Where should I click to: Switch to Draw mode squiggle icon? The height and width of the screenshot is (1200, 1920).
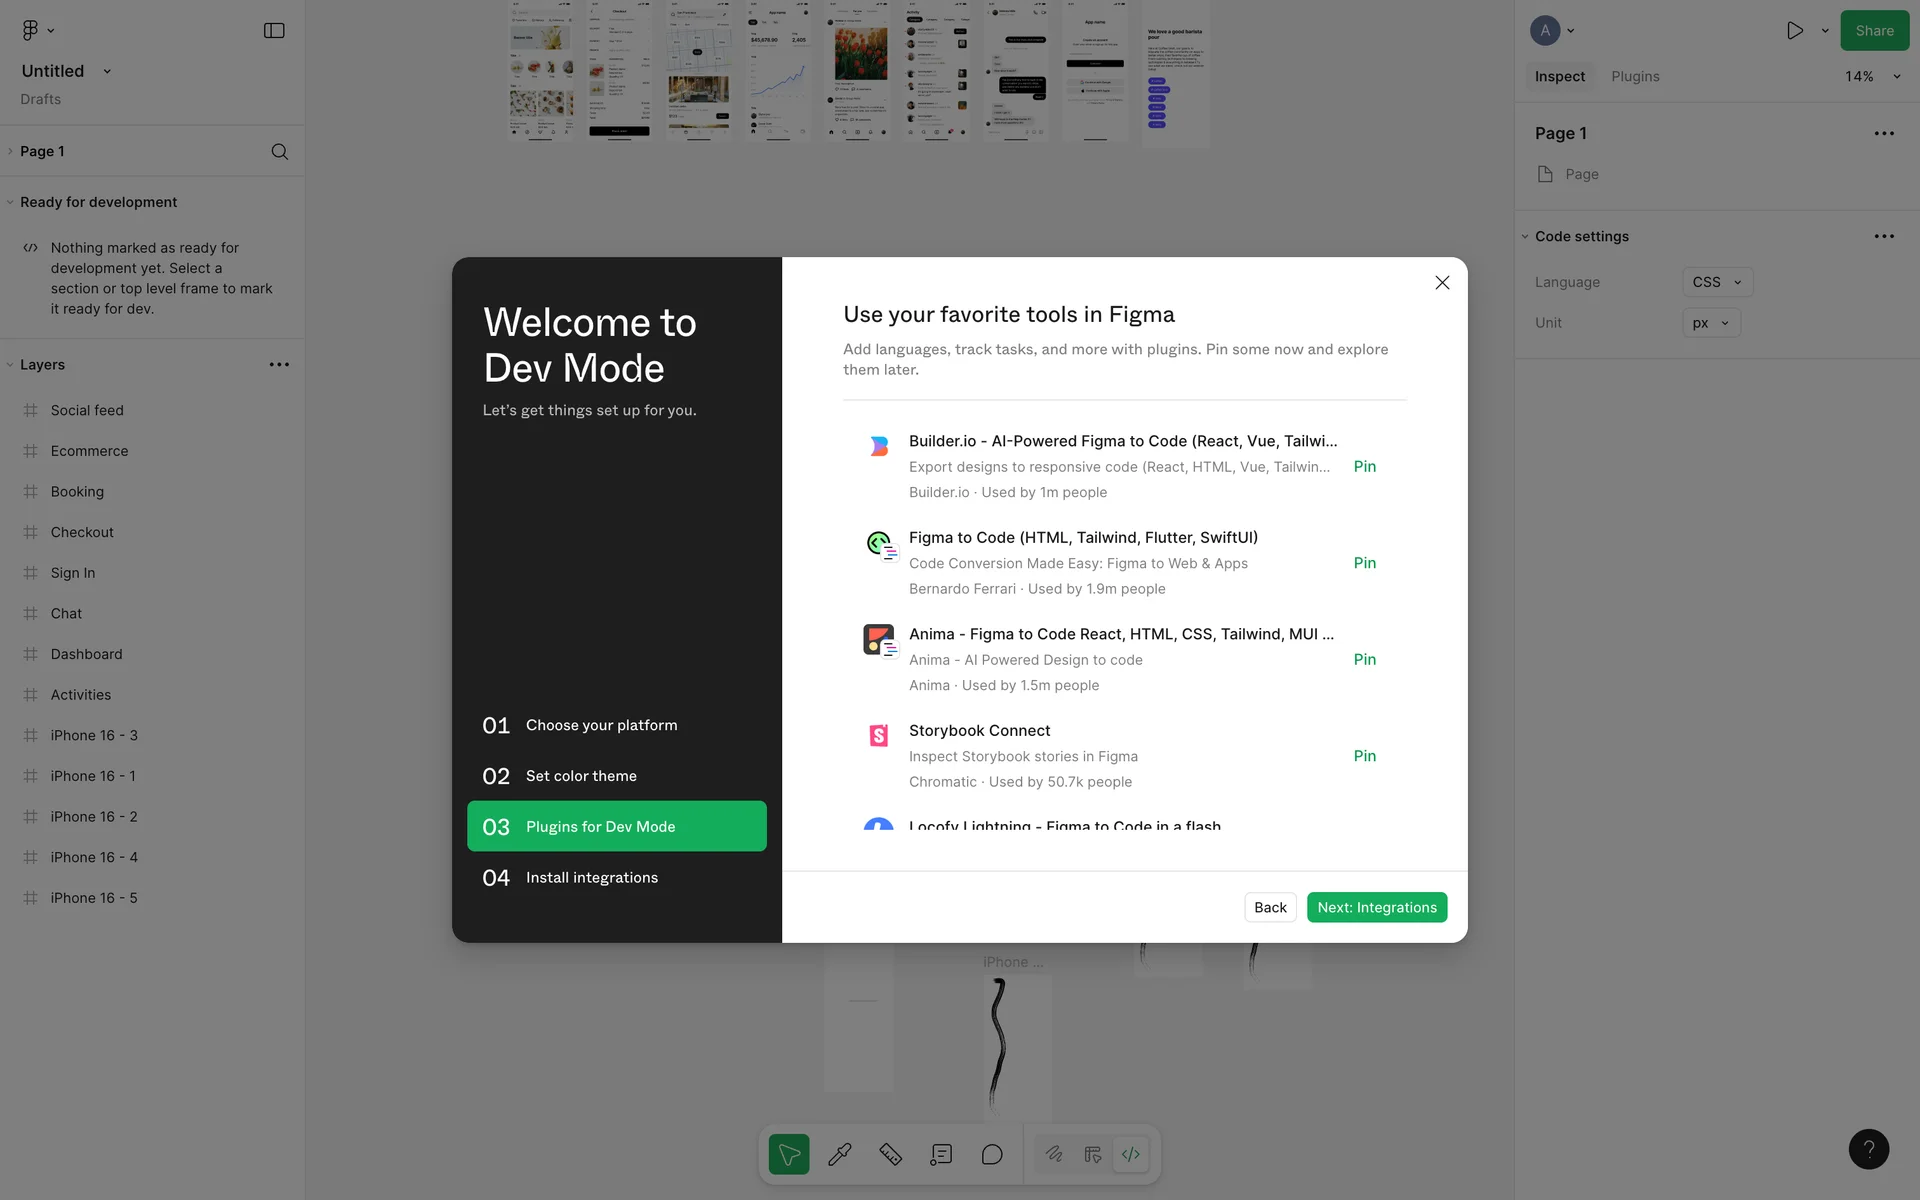[1054, 1154]
